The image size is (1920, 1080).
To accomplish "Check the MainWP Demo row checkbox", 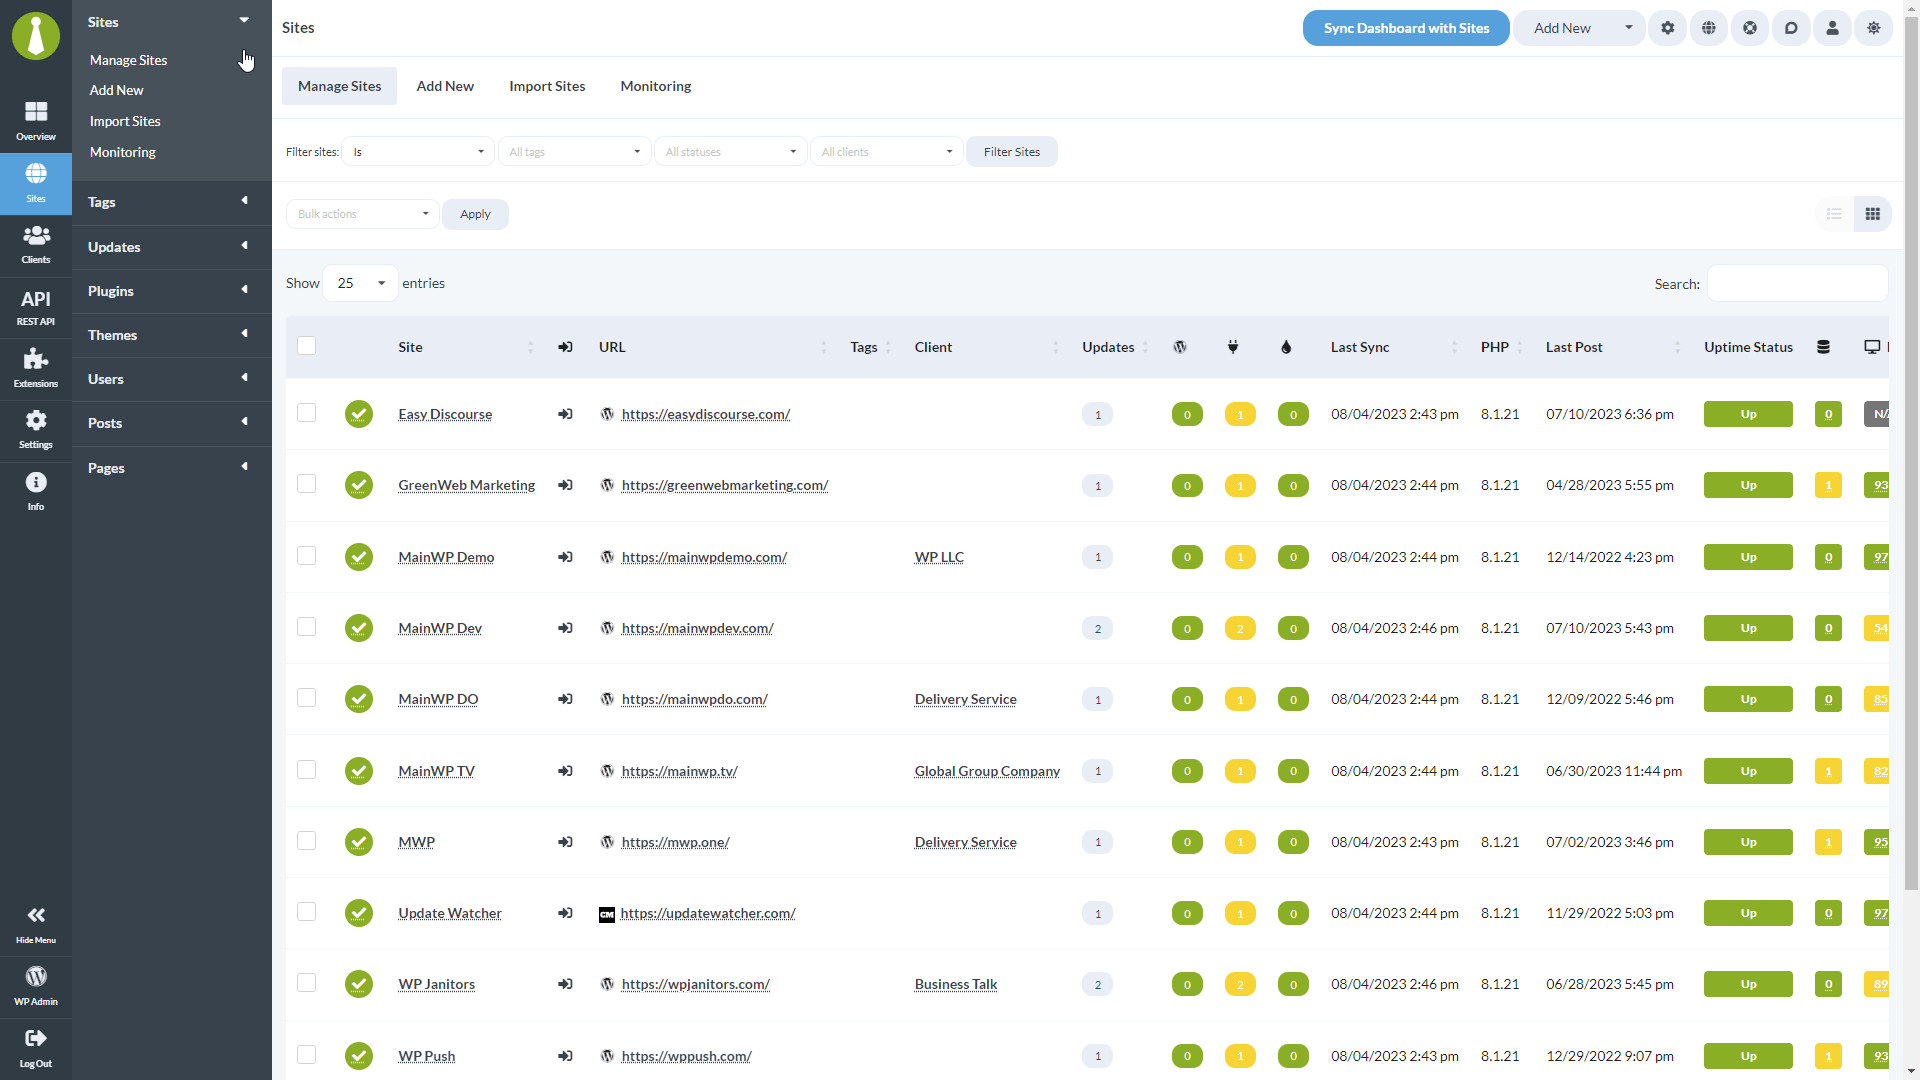I will (x=307, y=556).
